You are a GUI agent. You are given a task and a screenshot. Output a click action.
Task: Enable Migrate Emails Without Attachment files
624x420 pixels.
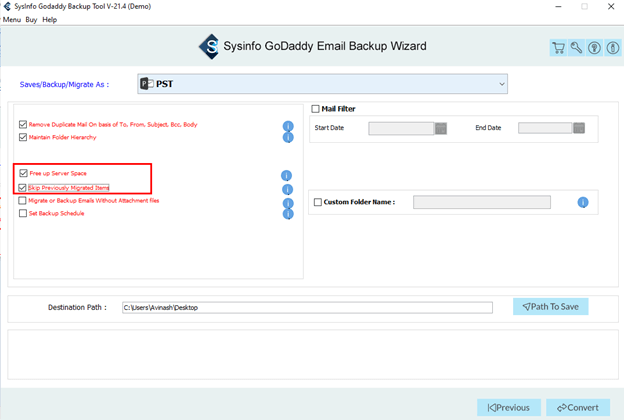point(22,200)
